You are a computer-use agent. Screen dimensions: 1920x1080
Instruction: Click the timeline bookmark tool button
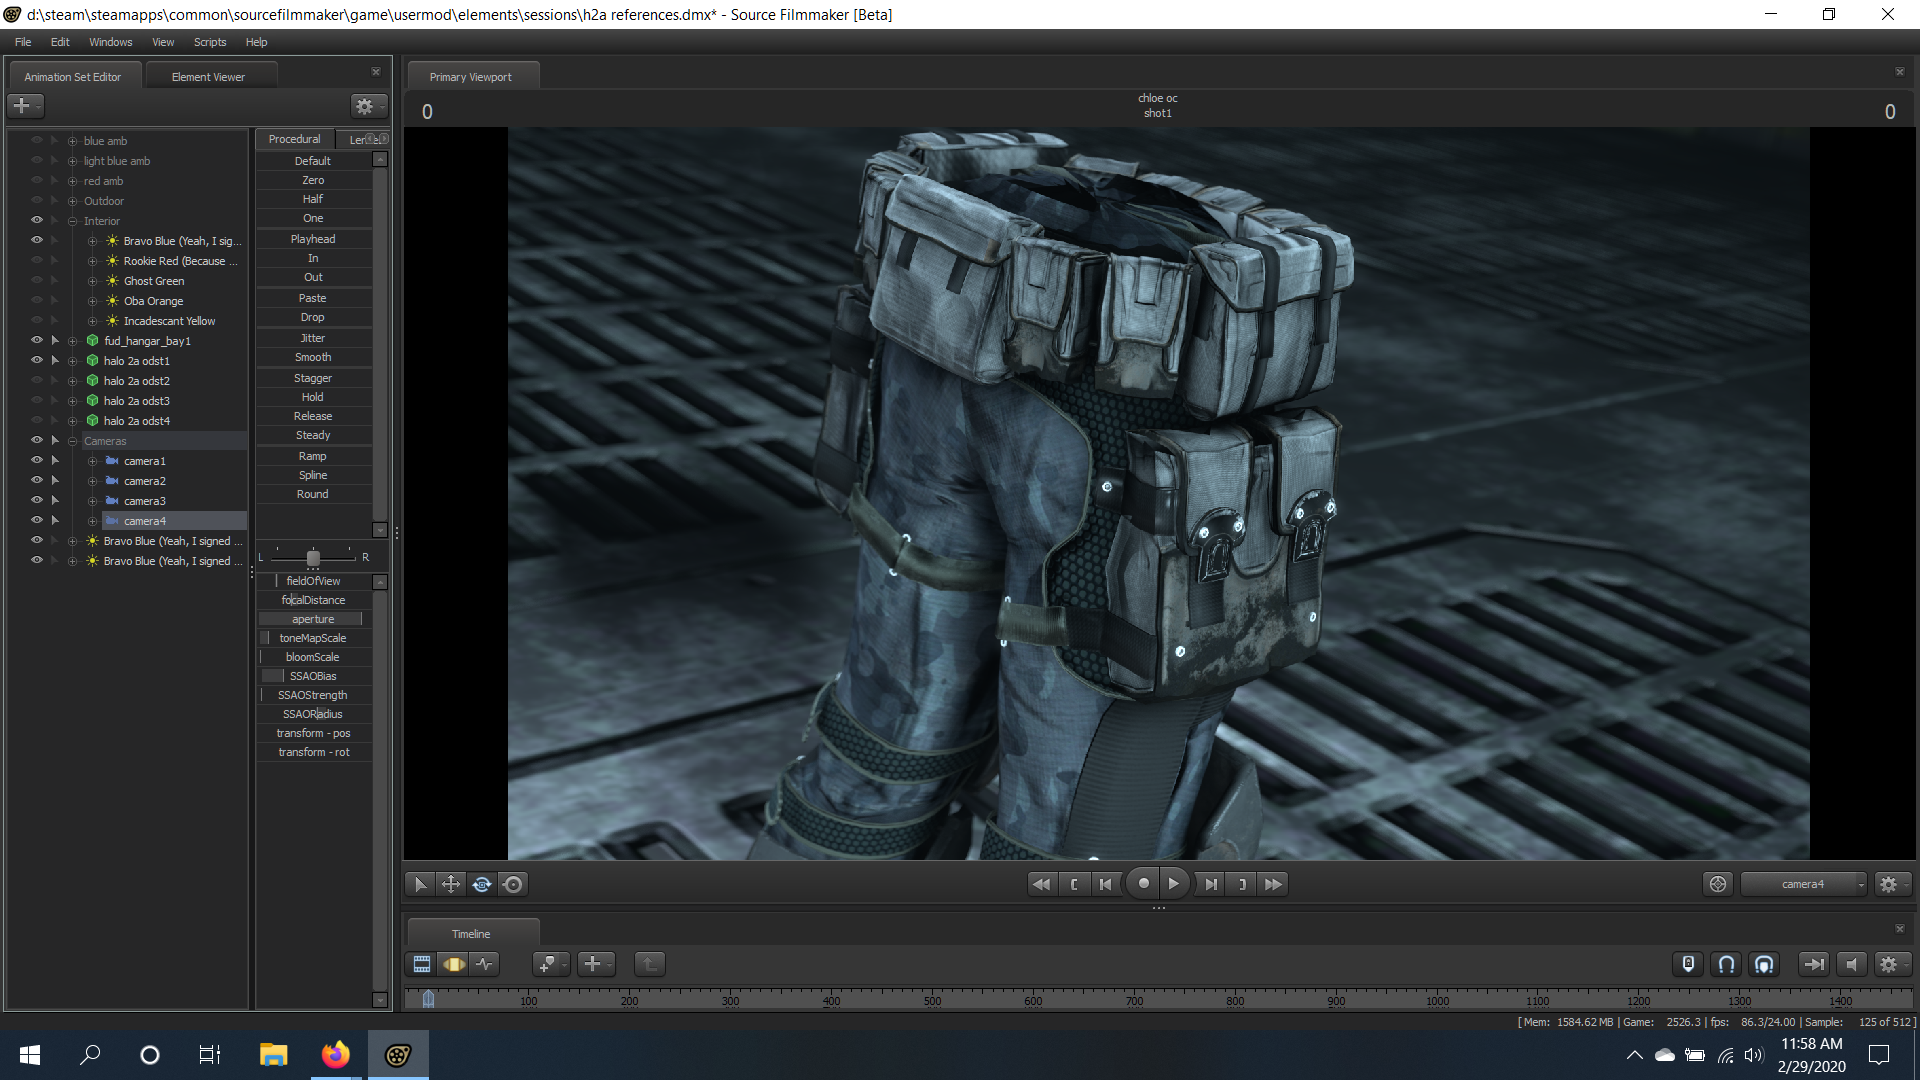550,964
